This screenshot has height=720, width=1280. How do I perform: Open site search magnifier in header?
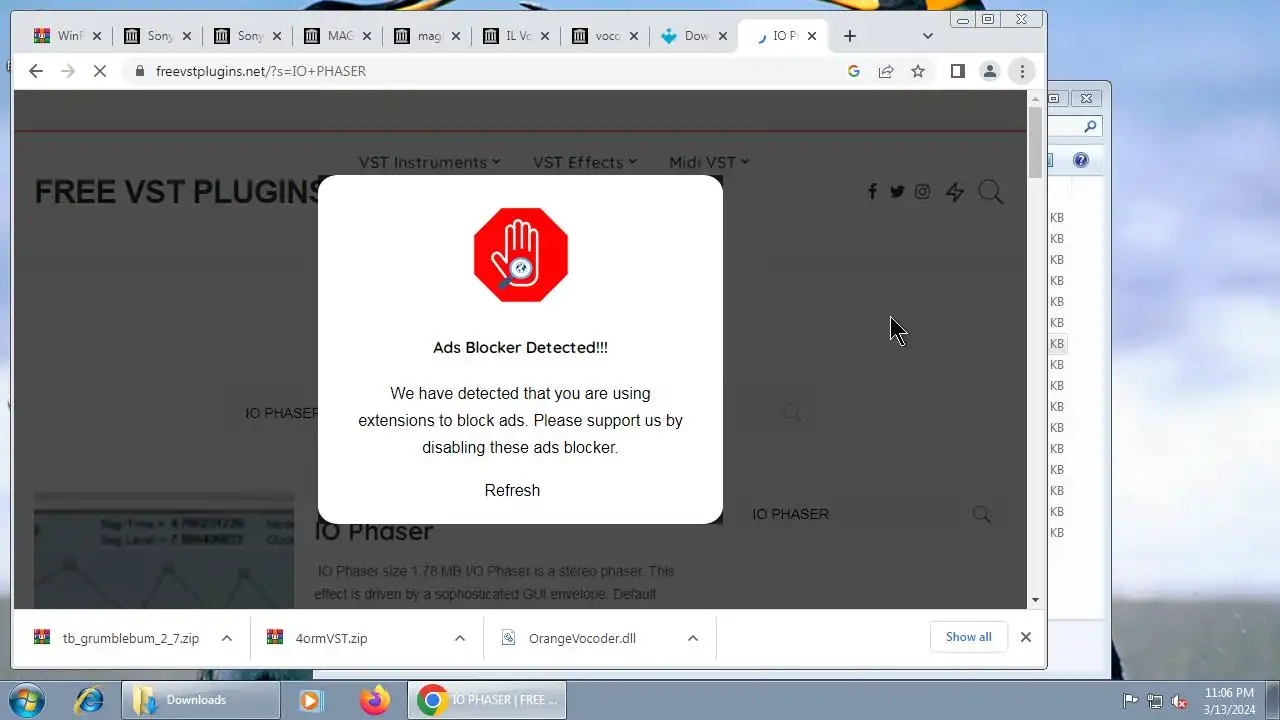(x=991, y=192)
